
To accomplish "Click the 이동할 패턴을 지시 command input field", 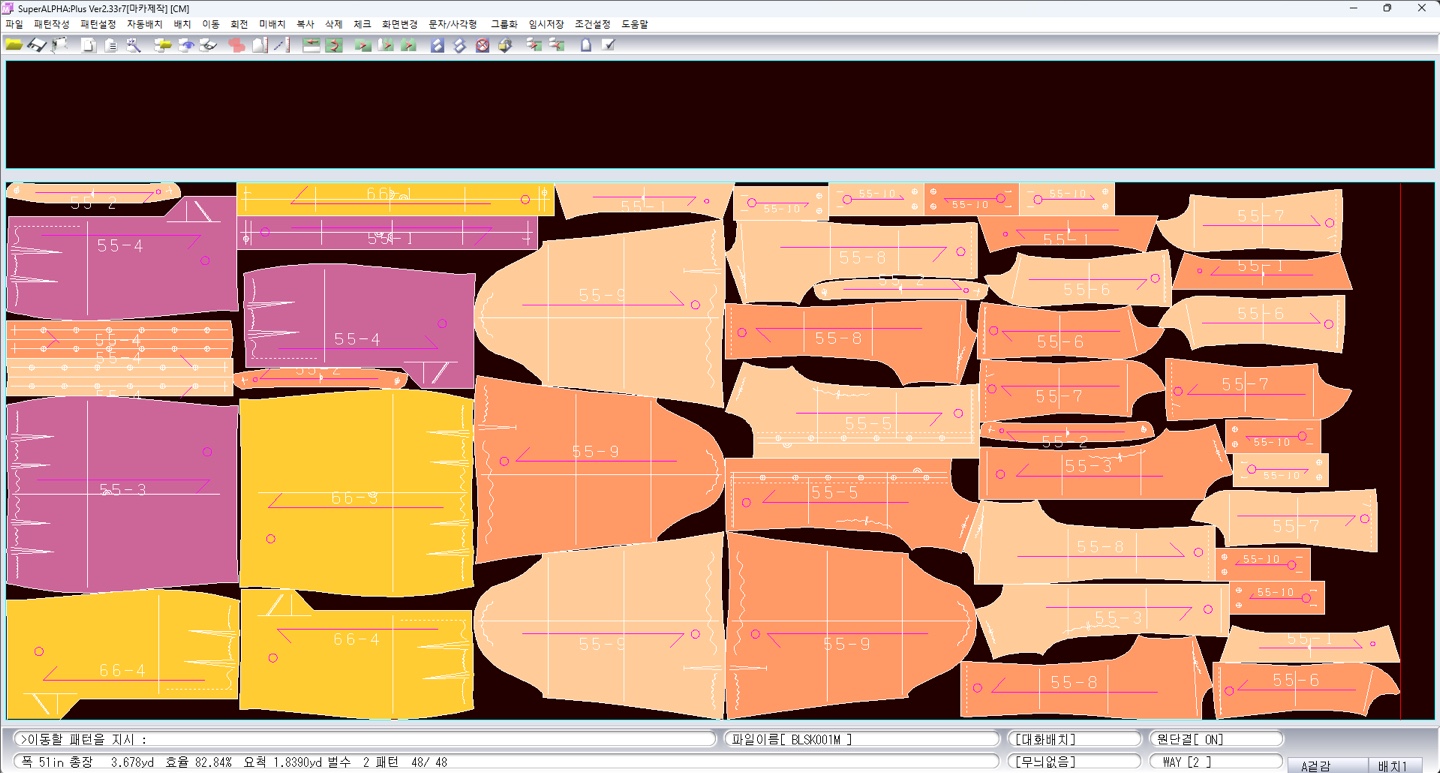I will [x=365, y=739].
